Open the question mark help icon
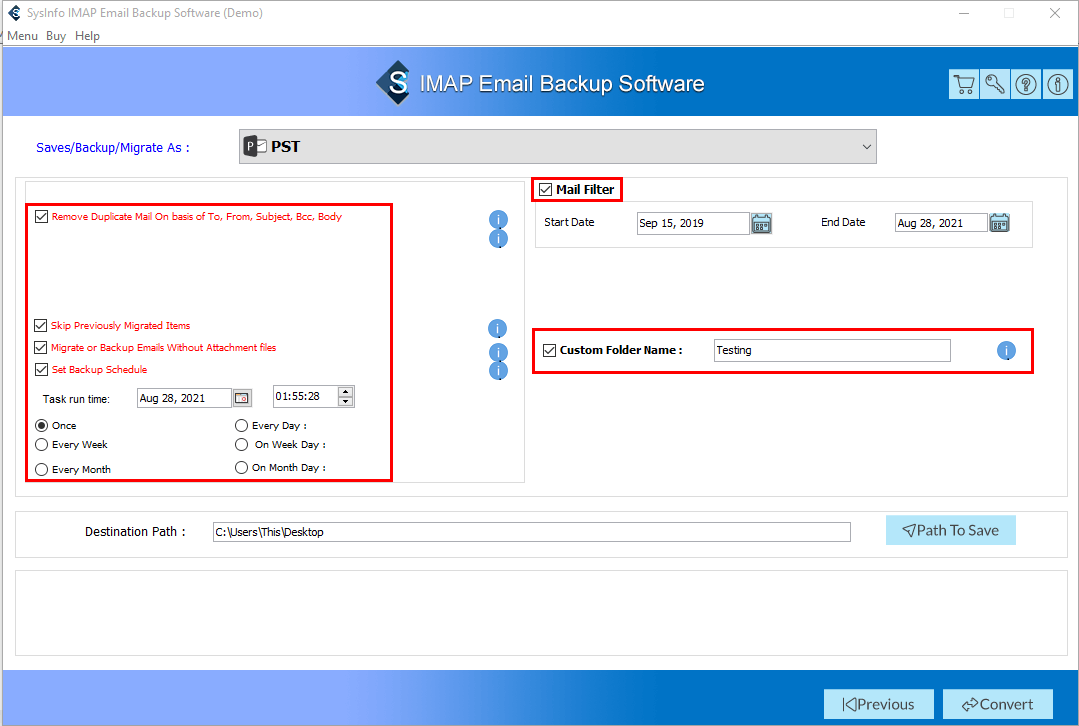The width and height of the screenshot is (1079, 726). pos(1026,85)
